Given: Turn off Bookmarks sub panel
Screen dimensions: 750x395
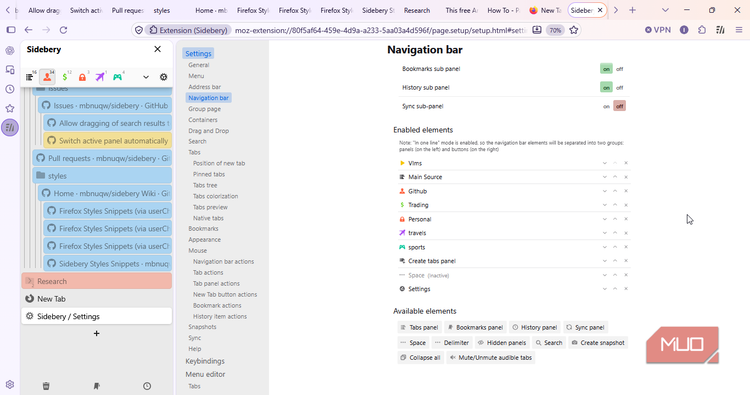Looking at the screenshot, I should [619, 69].
